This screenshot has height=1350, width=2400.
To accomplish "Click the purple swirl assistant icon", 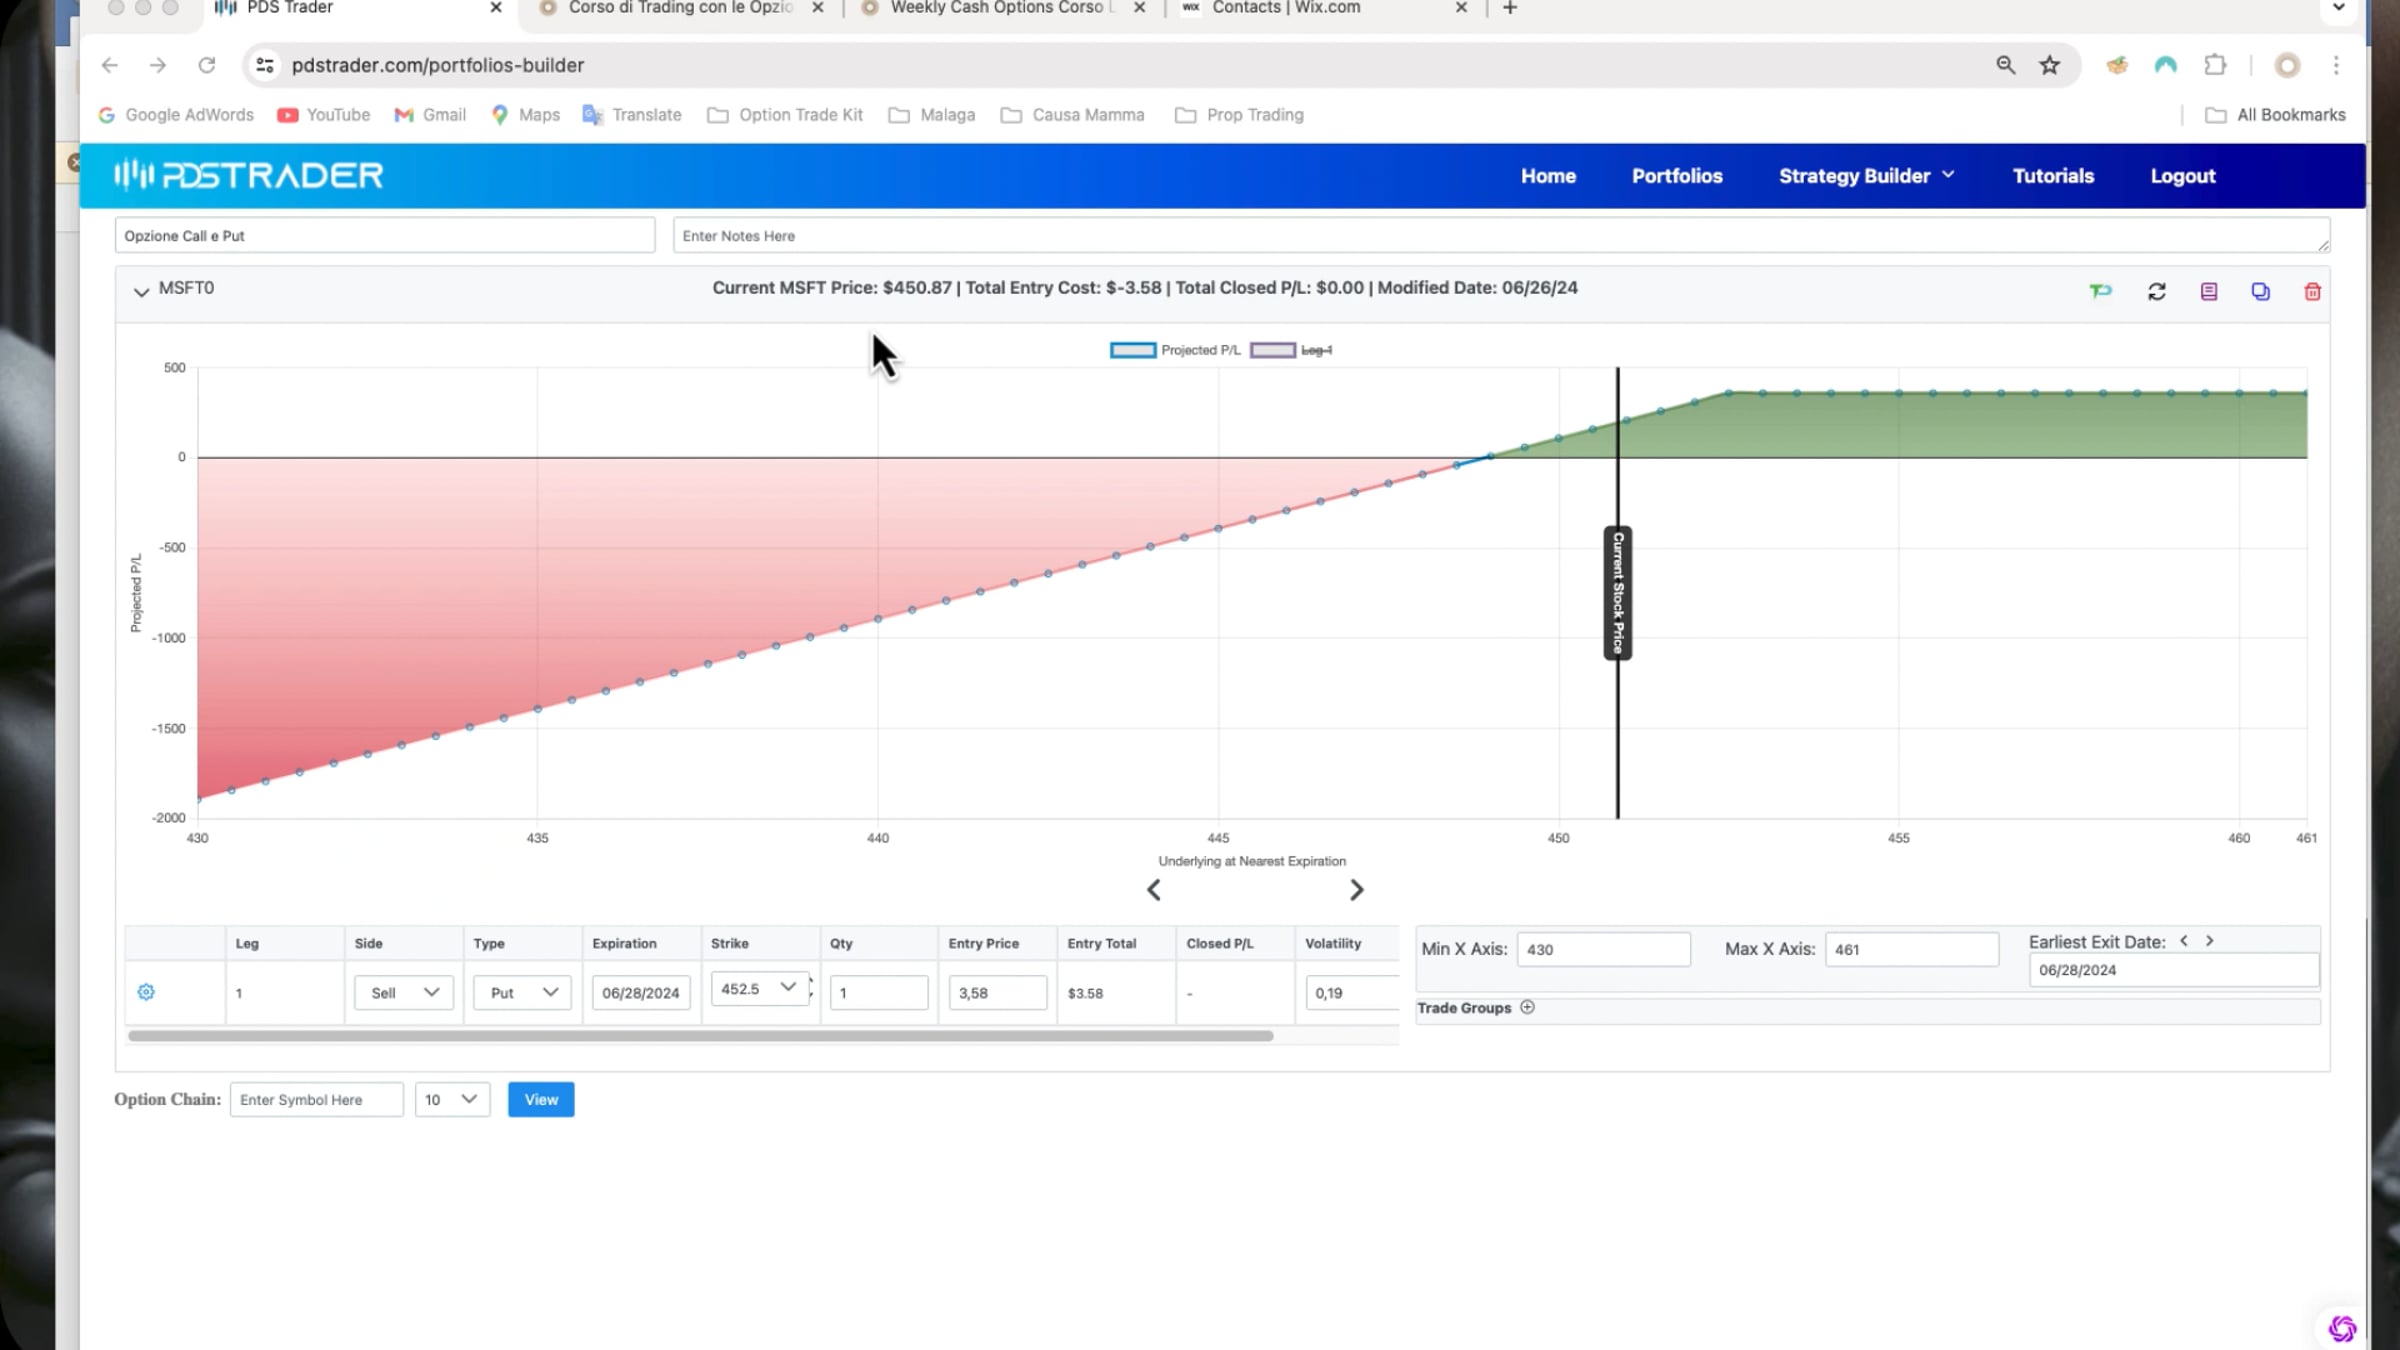I will (x=2342, y=1328).
